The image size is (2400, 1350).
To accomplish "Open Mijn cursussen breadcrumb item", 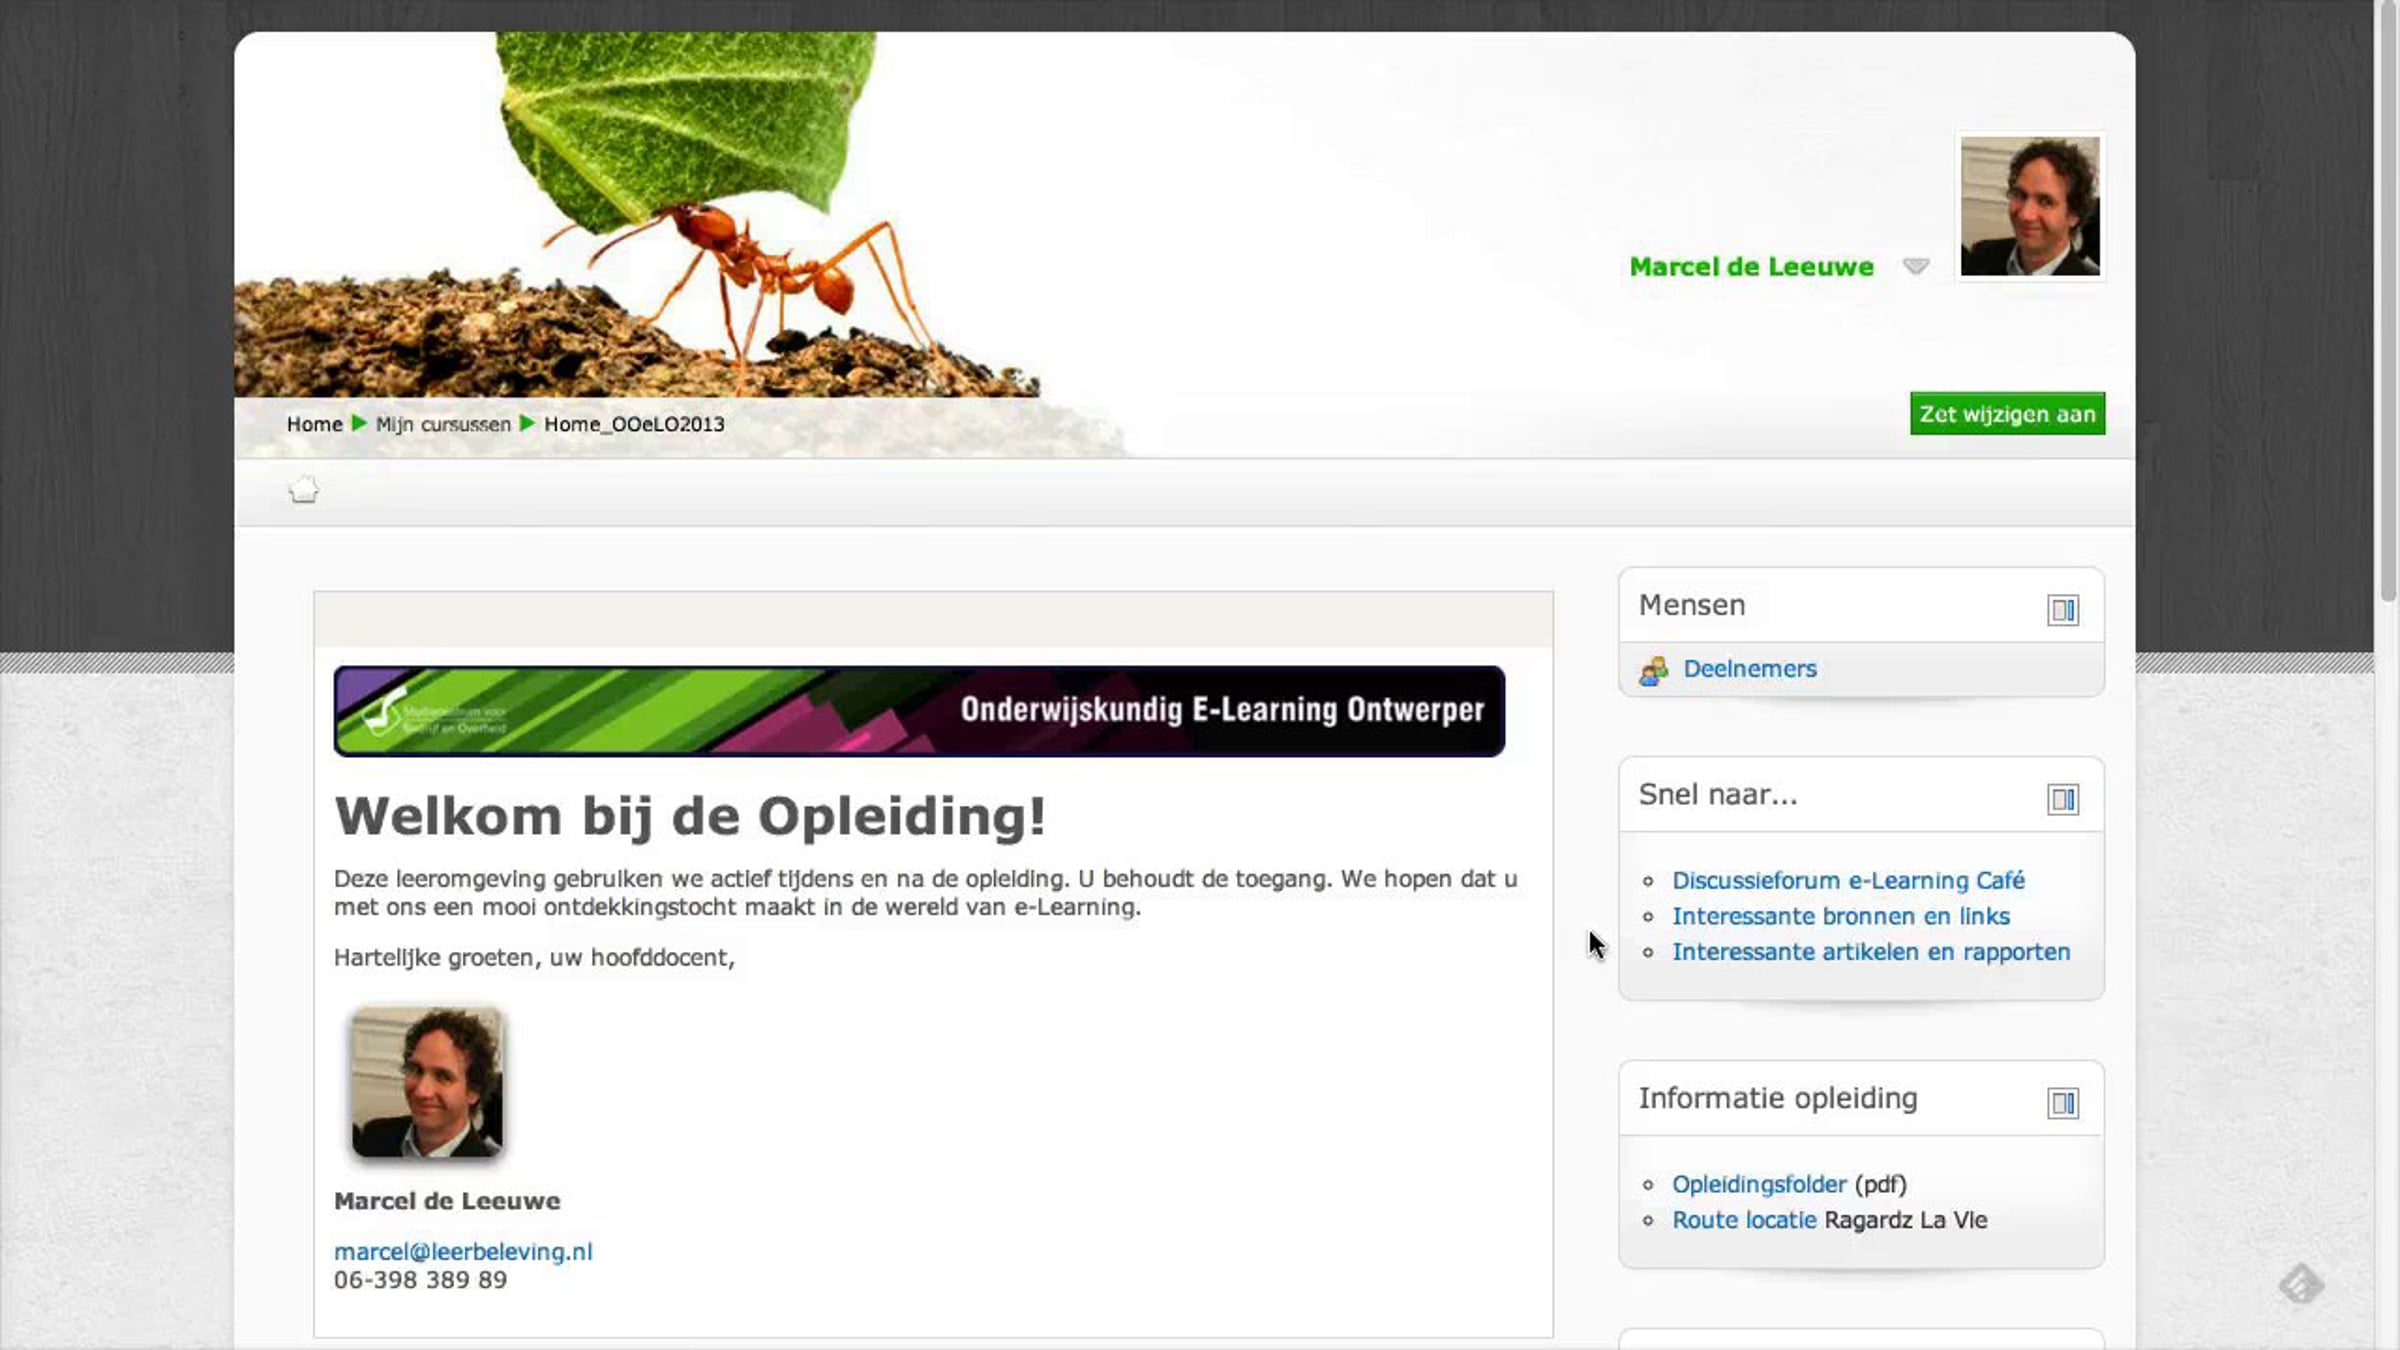I will (x=443, y=424).
